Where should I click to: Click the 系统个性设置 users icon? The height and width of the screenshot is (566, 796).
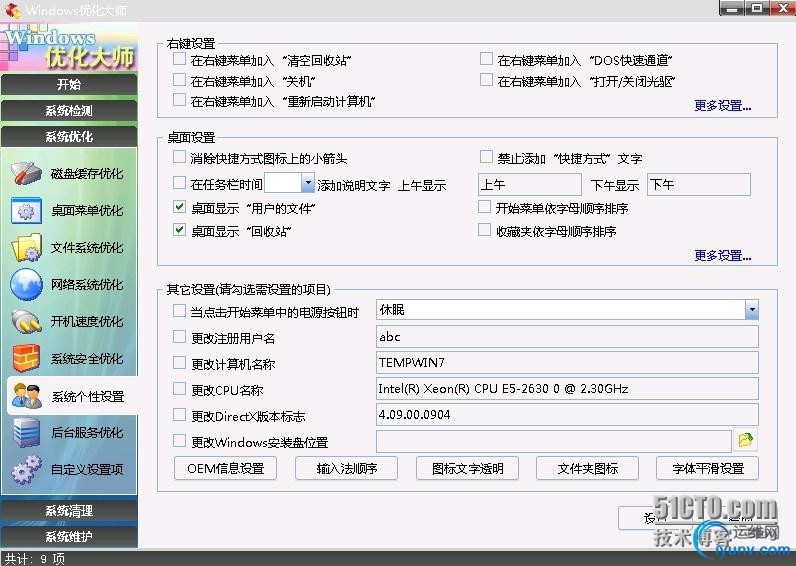[27, 396]
